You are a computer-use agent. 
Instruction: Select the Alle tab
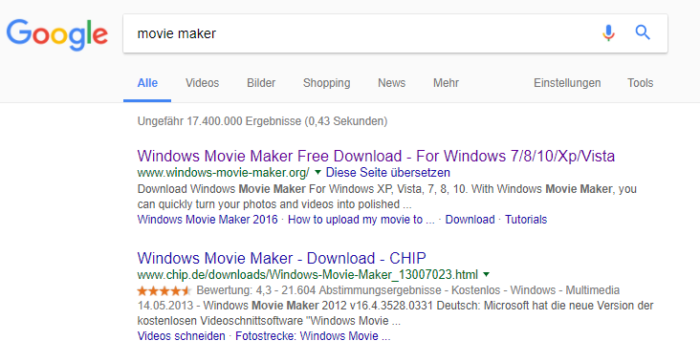point(147,83)
